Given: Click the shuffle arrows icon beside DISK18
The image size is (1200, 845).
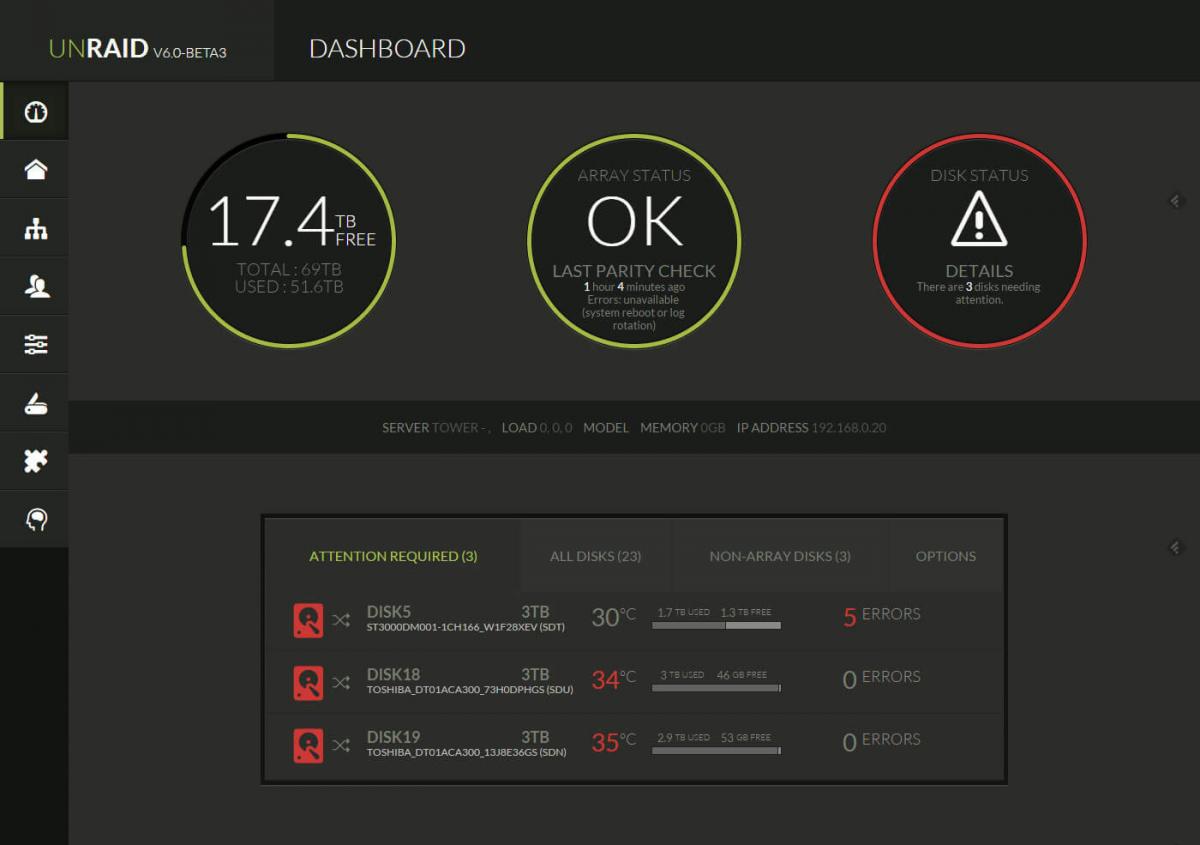Looking at the screenshot, I should point(341,683).
